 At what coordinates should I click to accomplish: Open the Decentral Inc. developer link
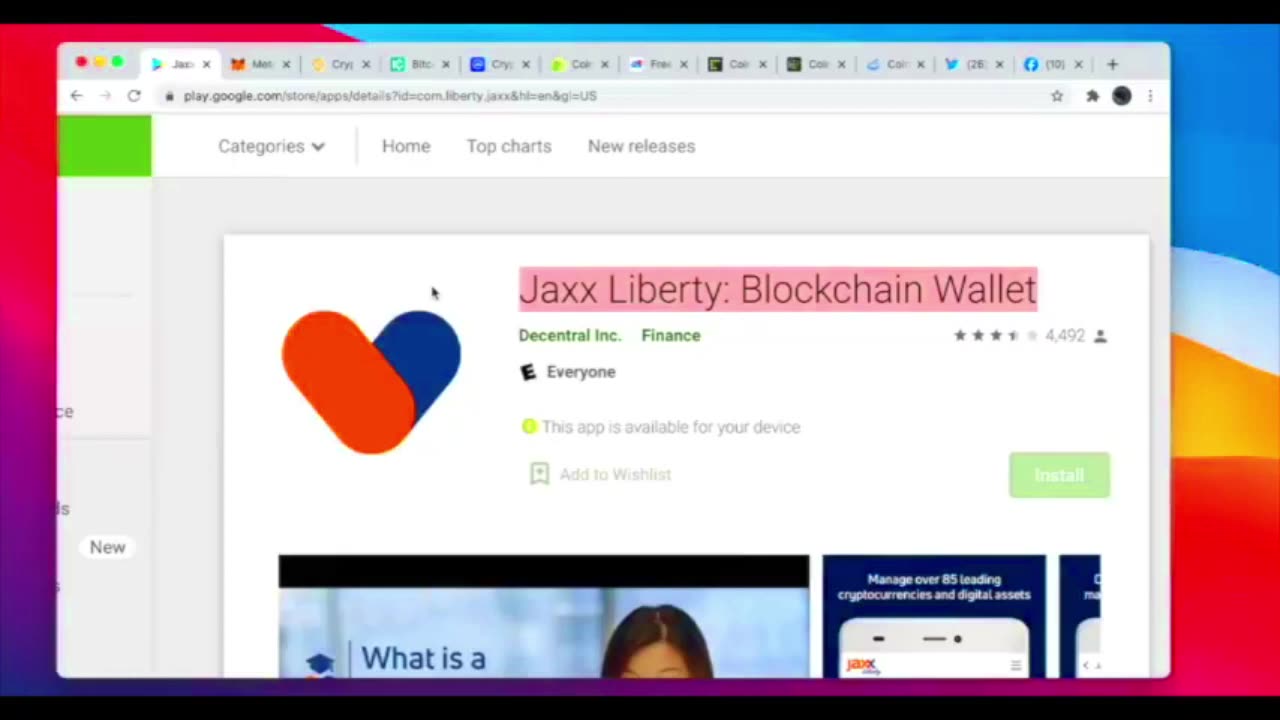[569, 336]
